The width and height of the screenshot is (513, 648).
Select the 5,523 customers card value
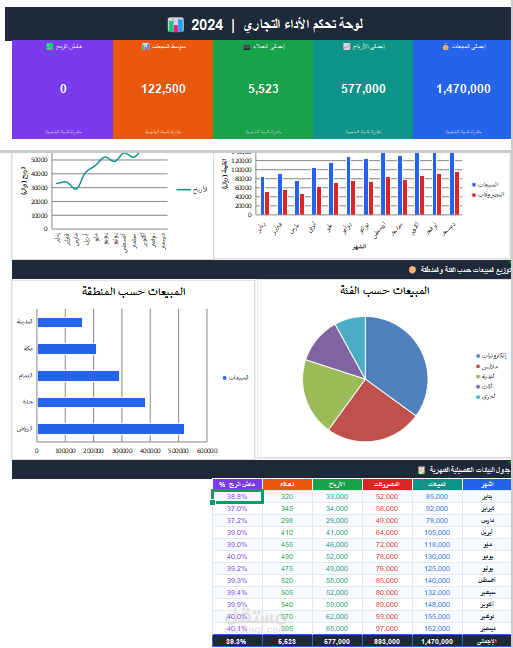pyautogui.click(x=263, y=89)
